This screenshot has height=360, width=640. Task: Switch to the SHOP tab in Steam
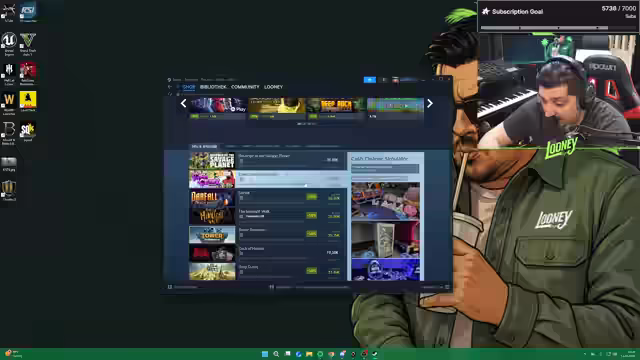tap(189, 87)
